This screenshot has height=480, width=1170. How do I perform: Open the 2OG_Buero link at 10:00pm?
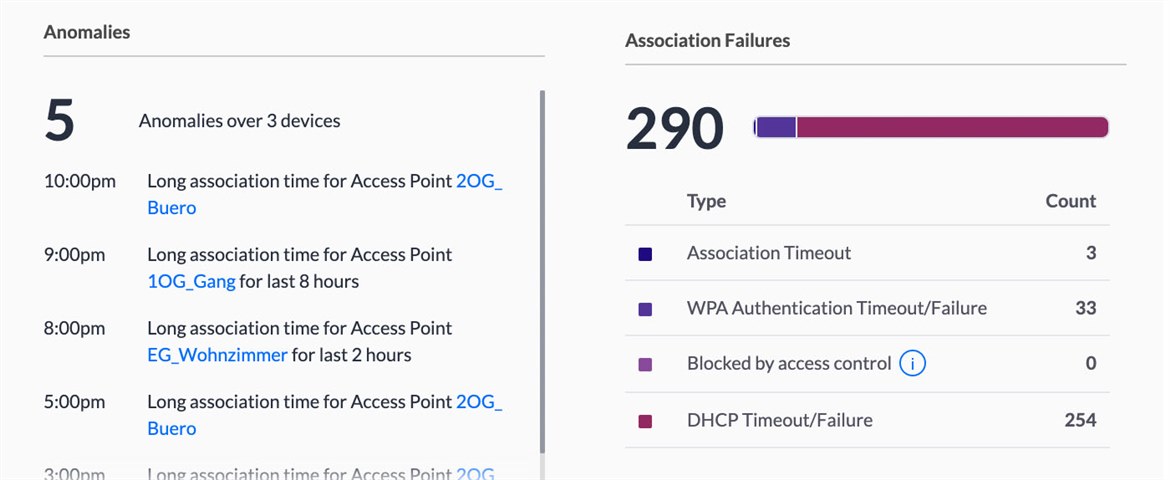pos(325,194)
